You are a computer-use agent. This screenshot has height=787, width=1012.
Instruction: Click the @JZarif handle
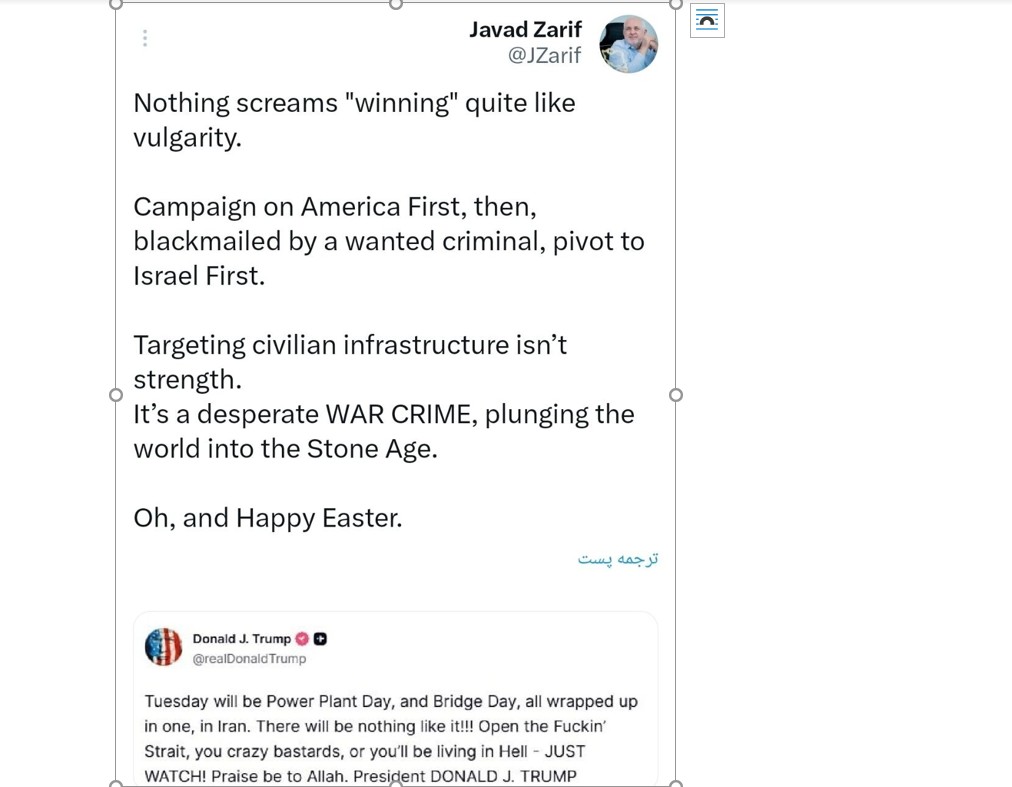544,56
